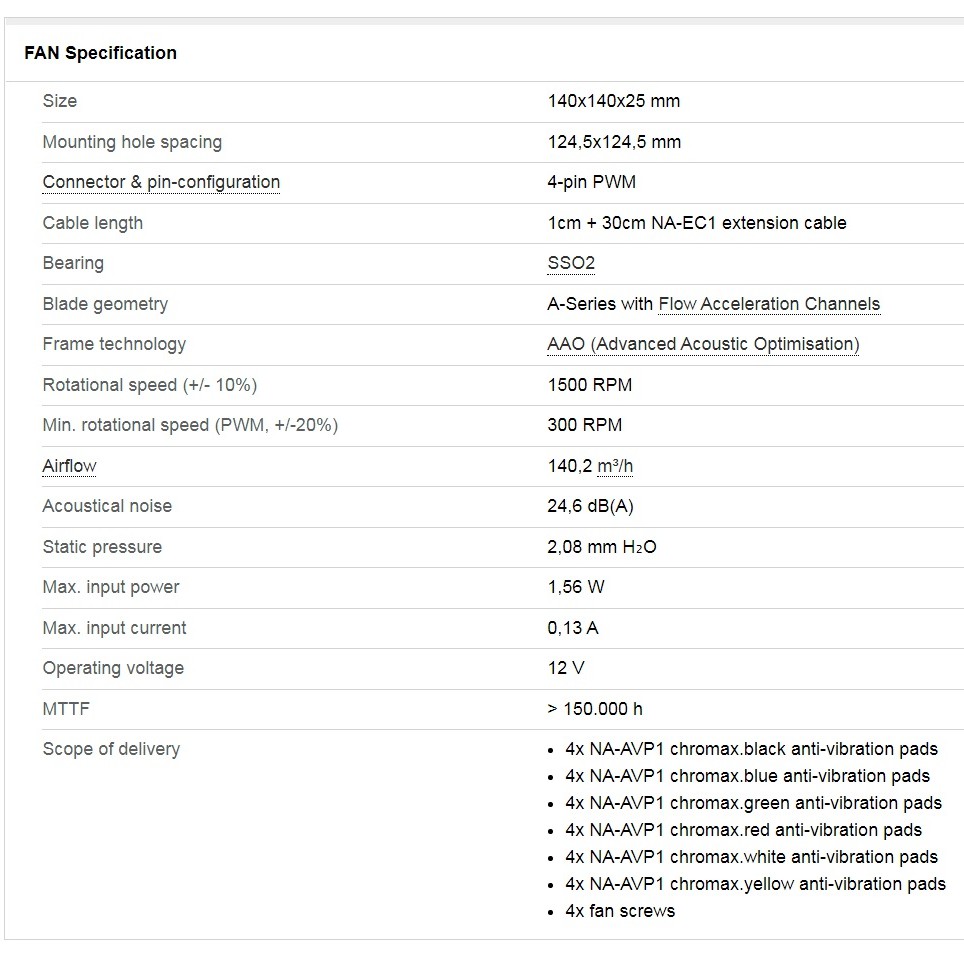Click the '124,5x124,5 mm' spacing value
964x964 pixels.
point(614,142)
